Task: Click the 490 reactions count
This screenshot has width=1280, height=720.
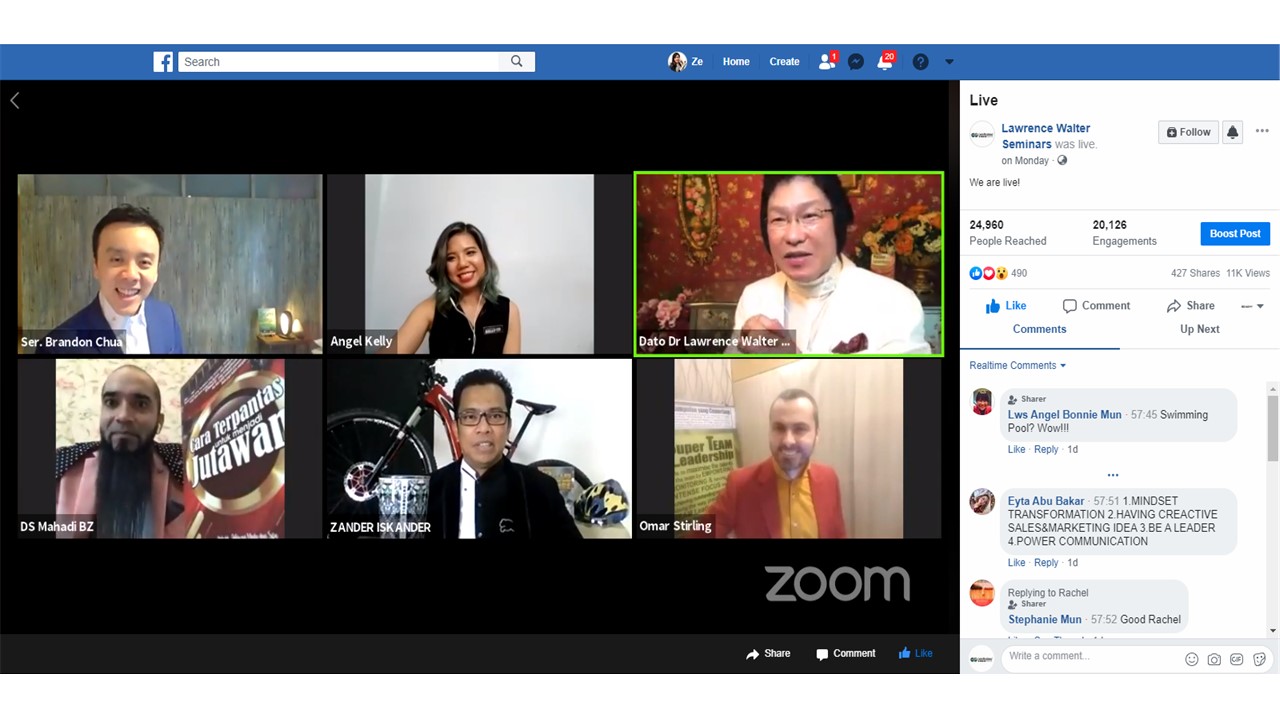Action: pos(1019,273)
